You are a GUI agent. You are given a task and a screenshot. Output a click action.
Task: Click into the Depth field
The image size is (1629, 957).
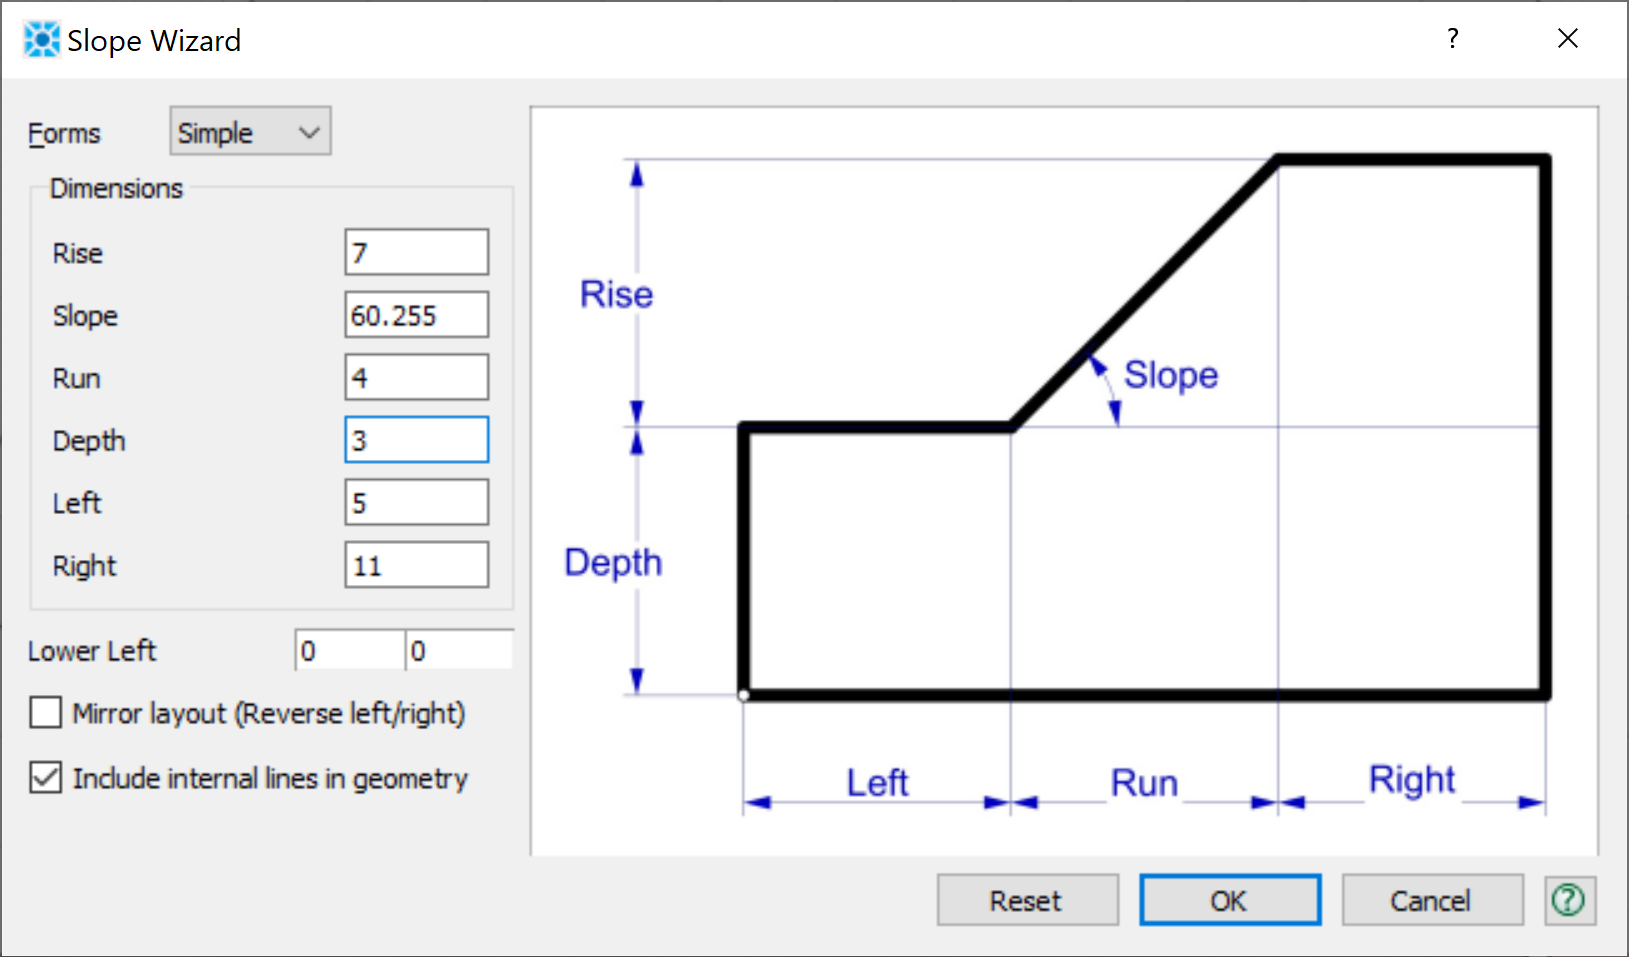416,441
